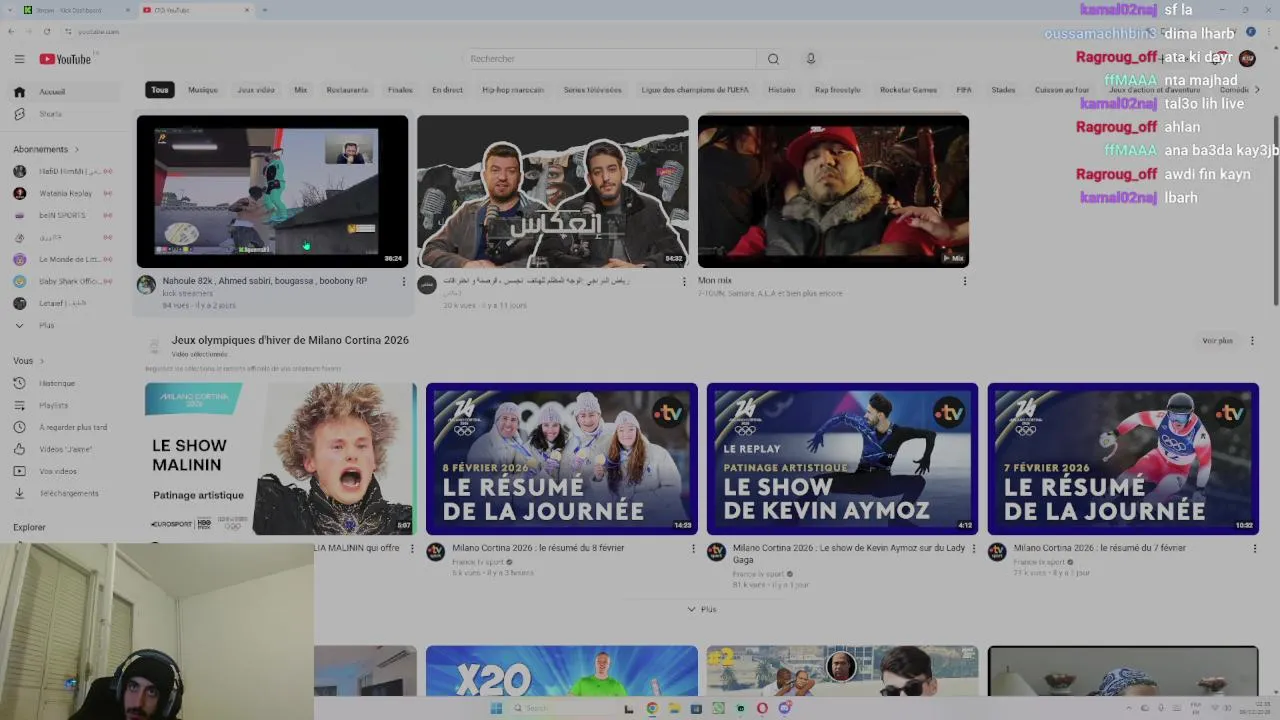Open Historique in the sidebar

tap(66, 383)
